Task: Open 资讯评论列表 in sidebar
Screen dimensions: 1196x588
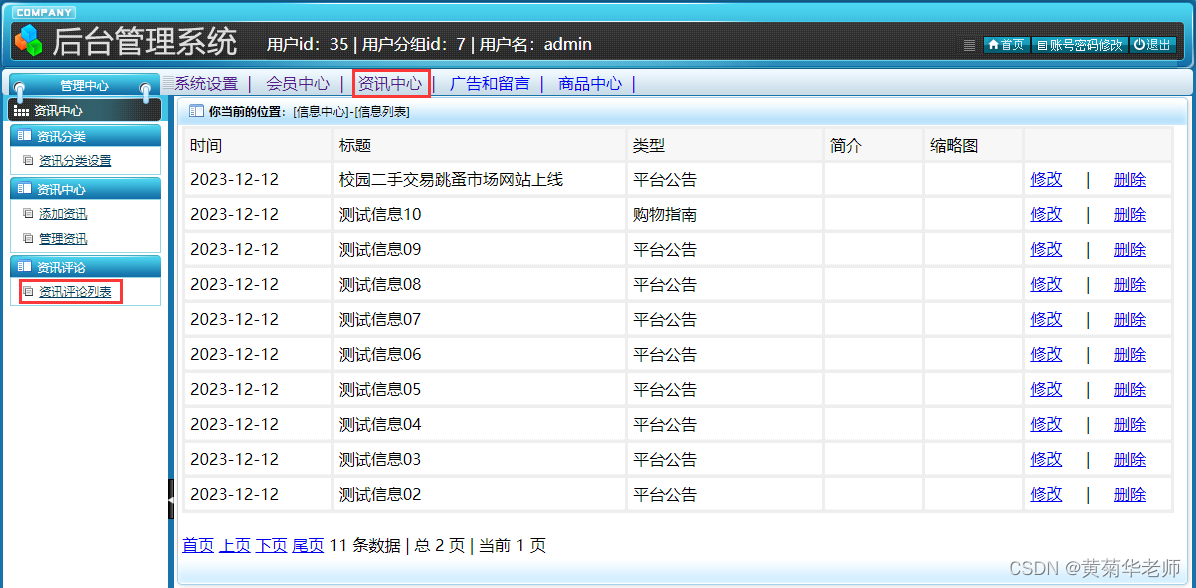Action: coord(75,291)
